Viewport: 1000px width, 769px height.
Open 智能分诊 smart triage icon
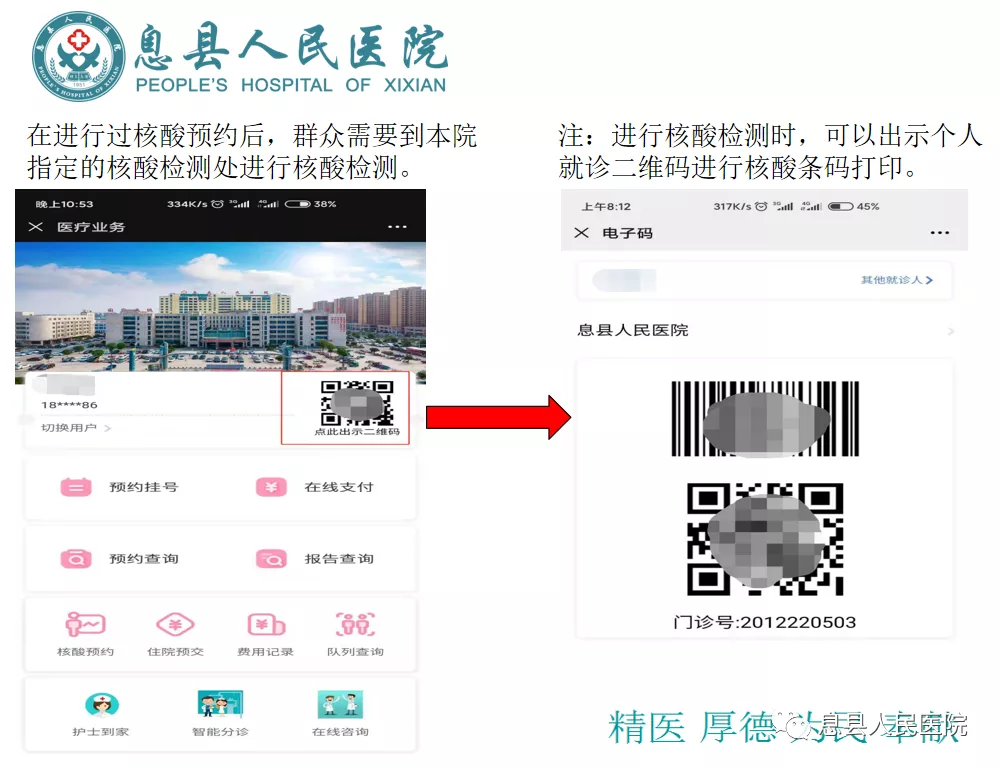pyautogui.click(x=220, y=705)
